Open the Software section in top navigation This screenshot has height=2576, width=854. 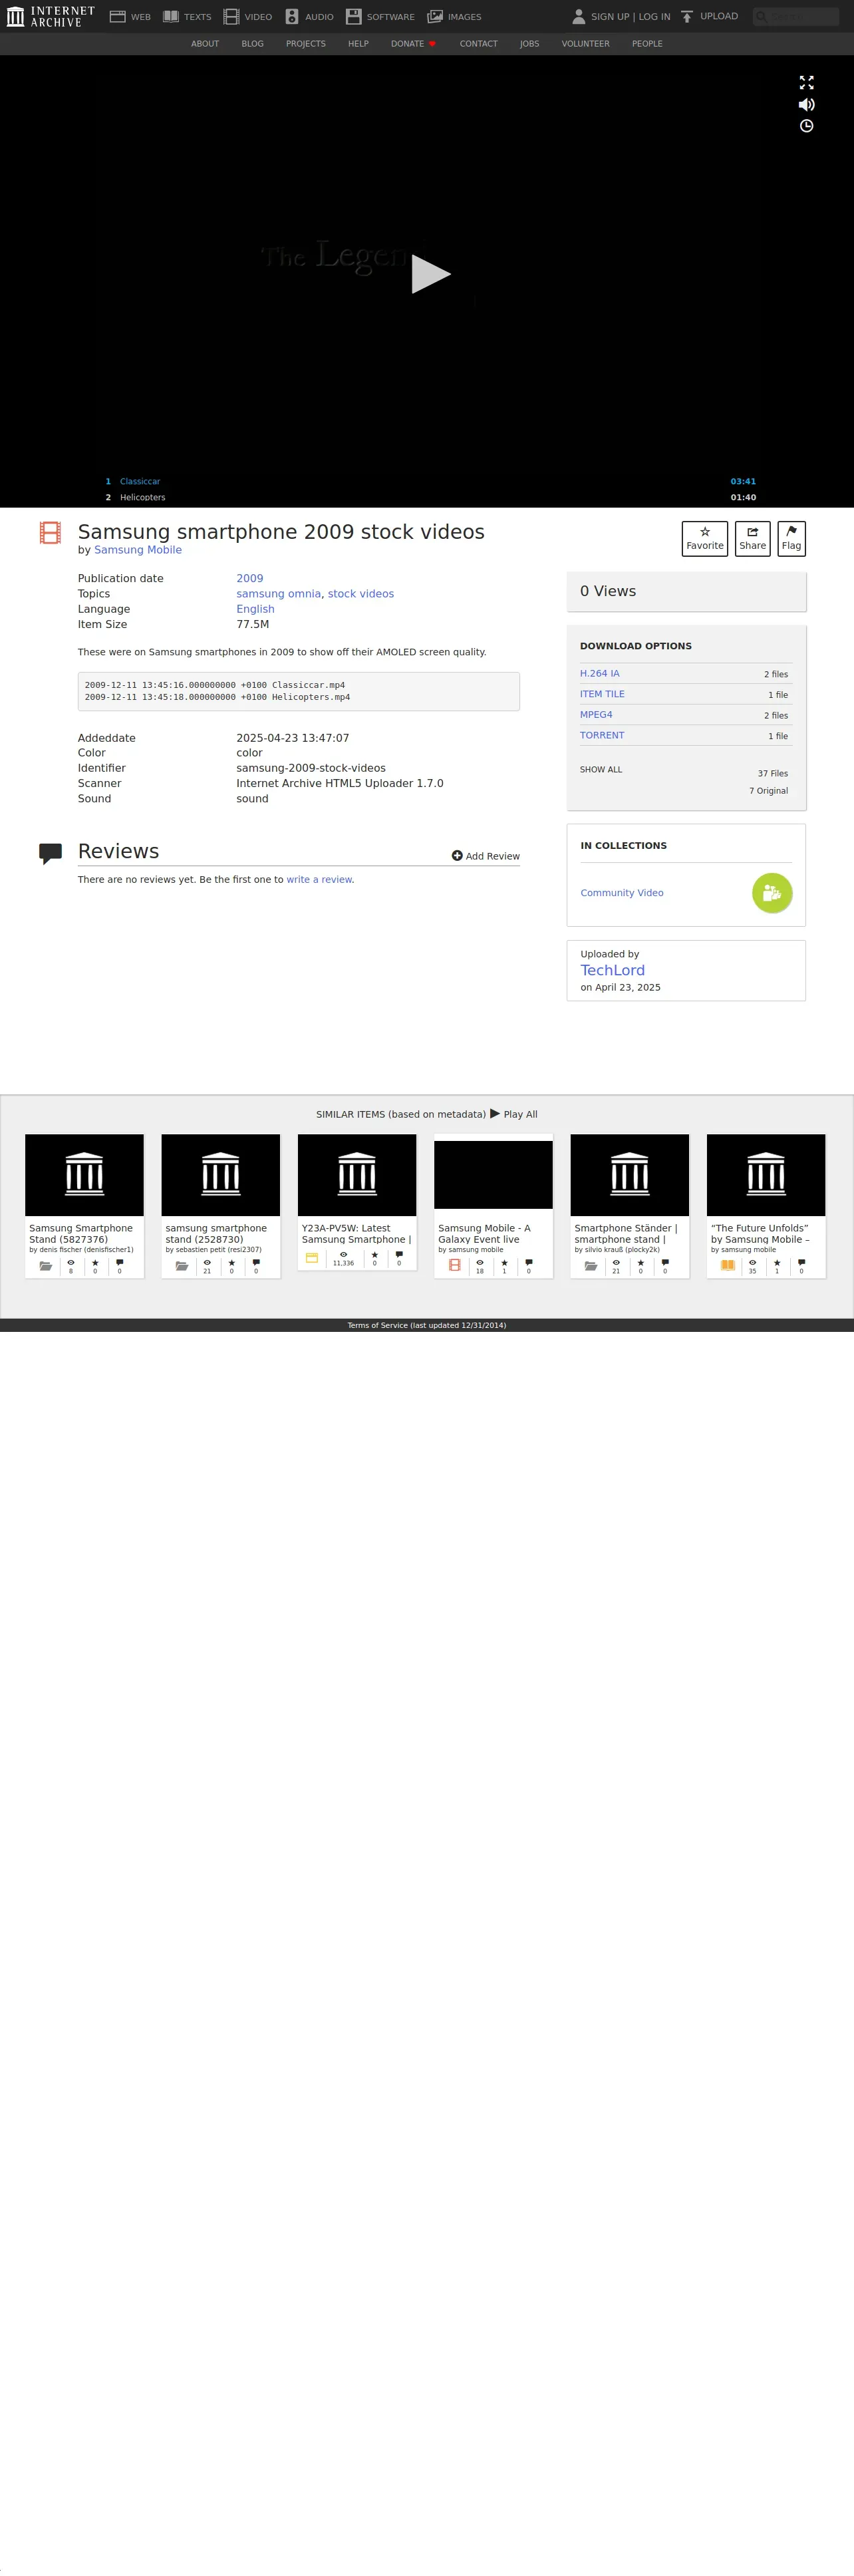[x=380, y=17]
